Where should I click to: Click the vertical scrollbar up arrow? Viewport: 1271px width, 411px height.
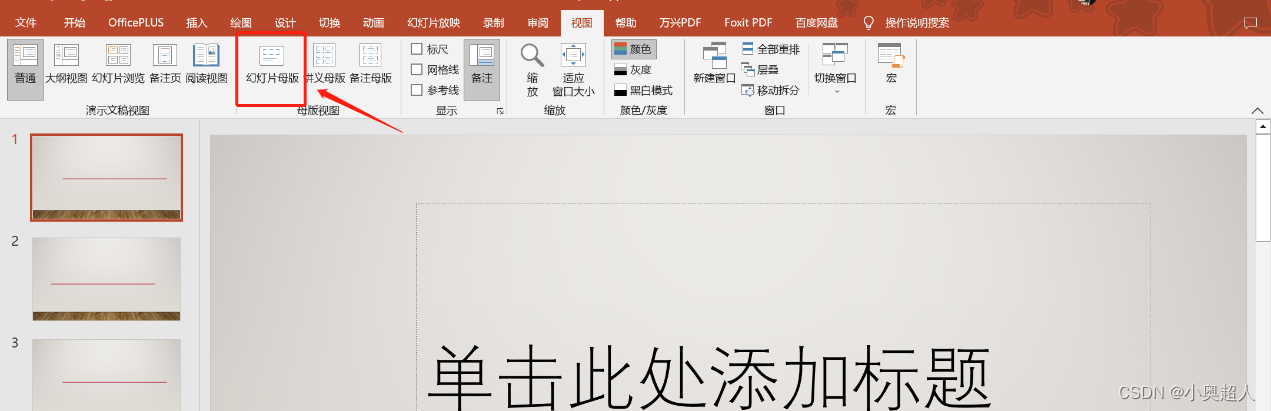point(1263,125)
